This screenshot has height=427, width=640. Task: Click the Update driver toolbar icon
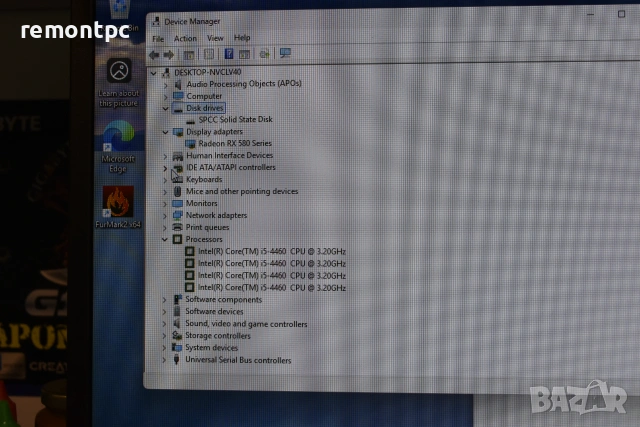264,53
